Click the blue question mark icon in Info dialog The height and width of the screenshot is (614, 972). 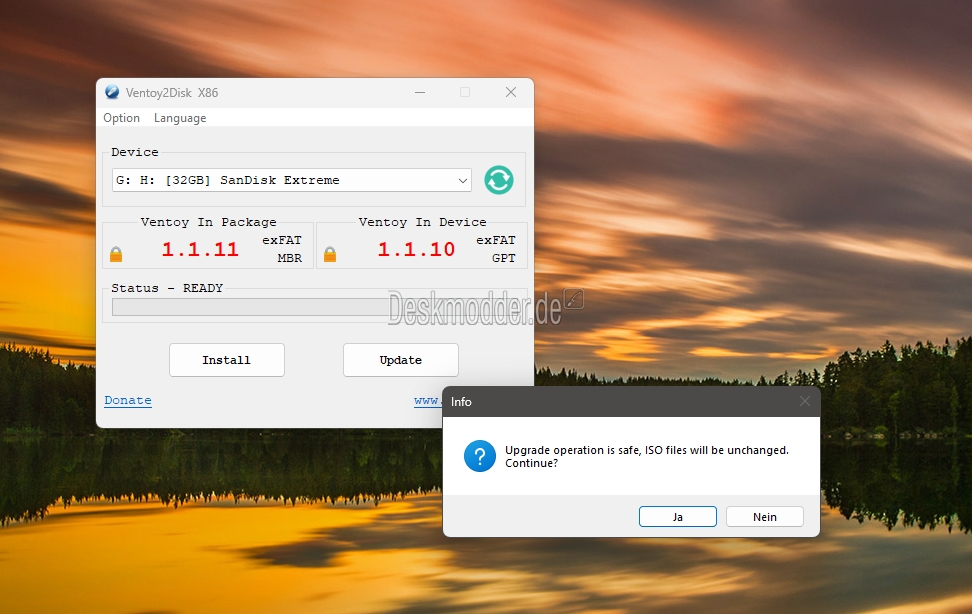pos(479,457)
